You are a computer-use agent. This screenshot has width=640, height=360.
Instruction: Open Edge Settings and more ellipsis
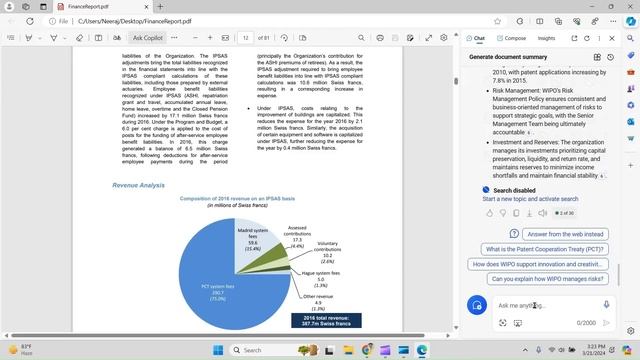pos(613,21)
